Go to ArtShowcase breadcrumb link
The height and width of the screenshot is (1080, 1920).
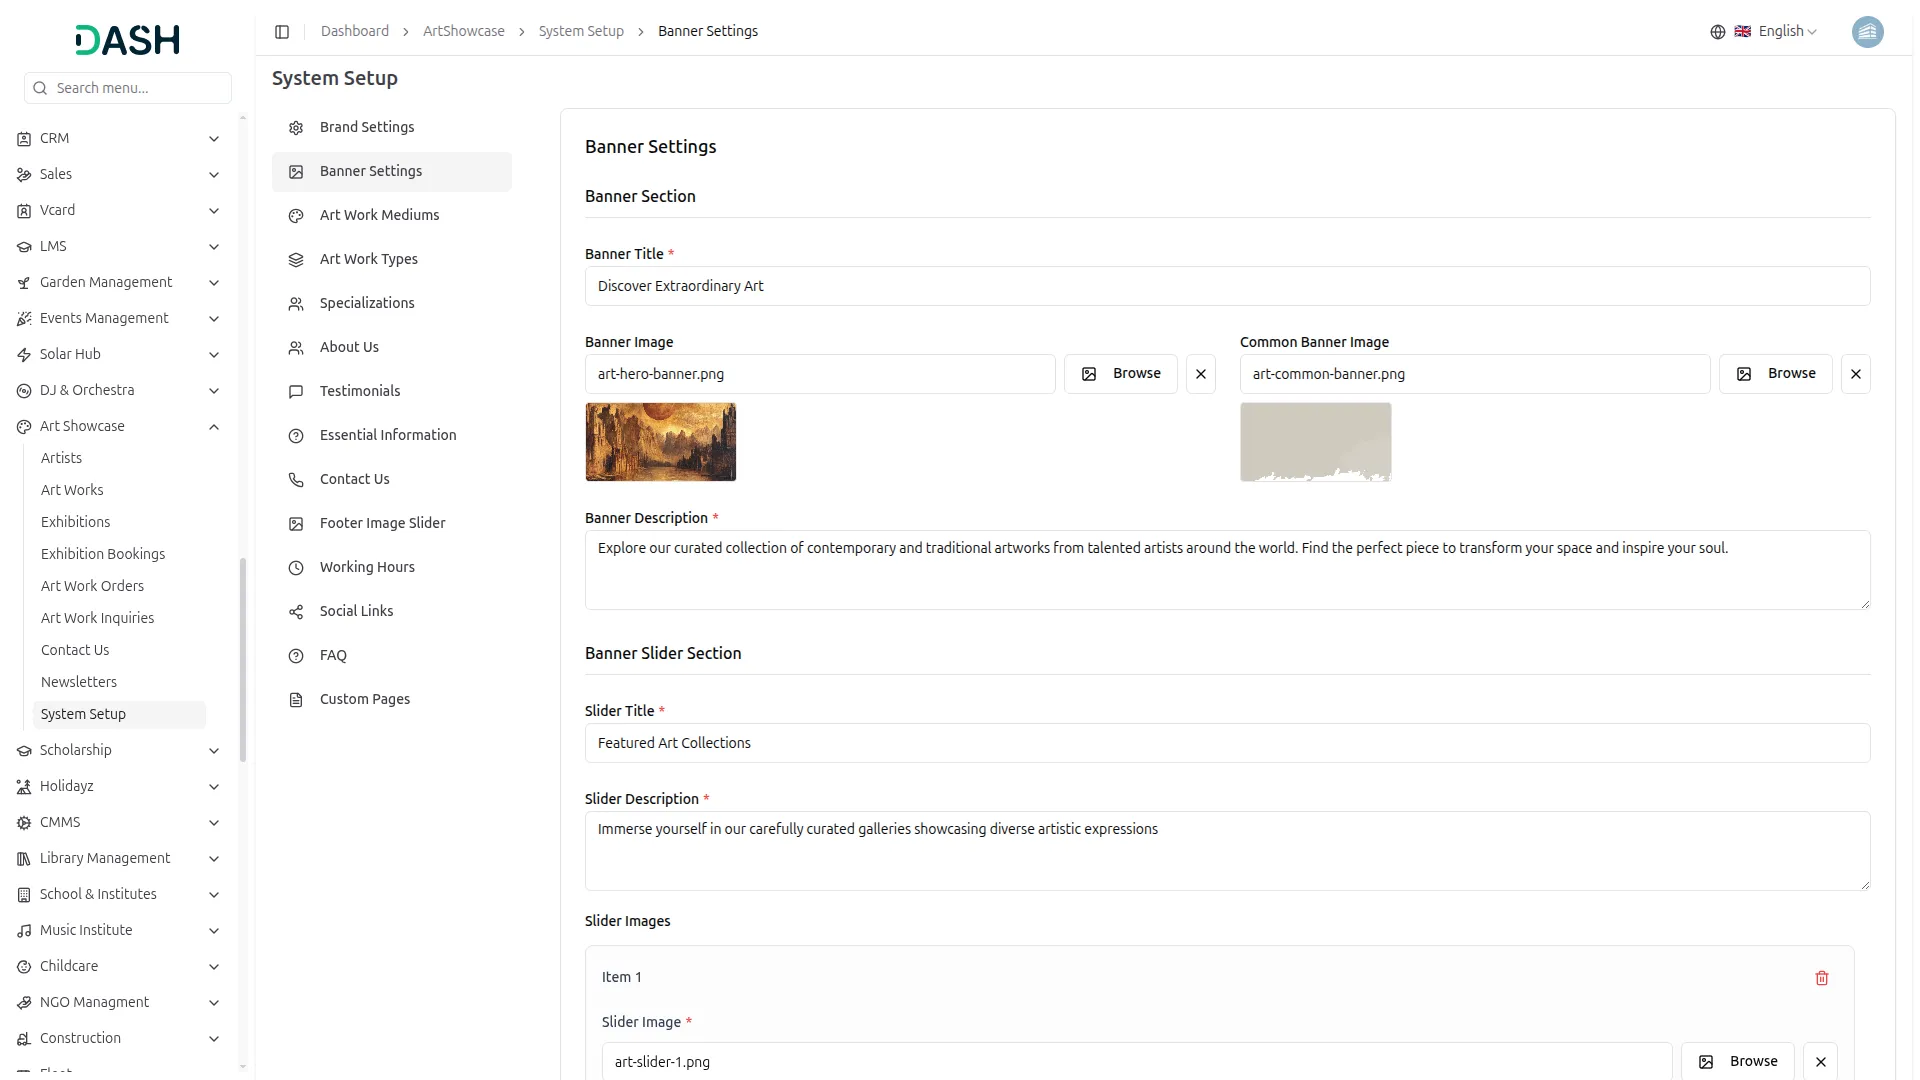[463, 32]
